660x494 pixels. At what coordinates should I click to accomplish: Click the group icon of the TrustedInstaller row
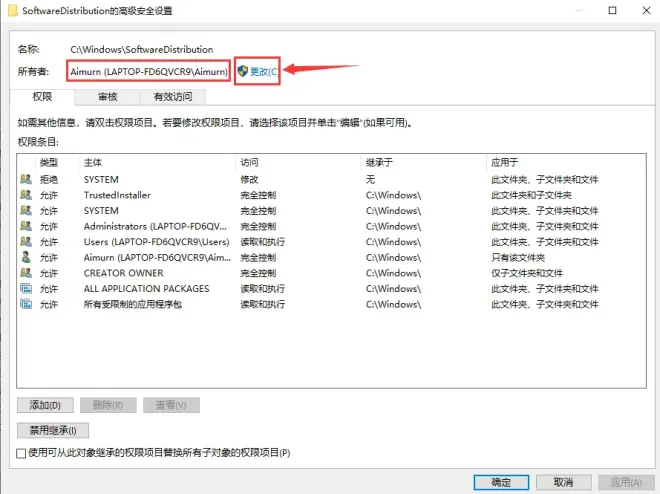26,195
